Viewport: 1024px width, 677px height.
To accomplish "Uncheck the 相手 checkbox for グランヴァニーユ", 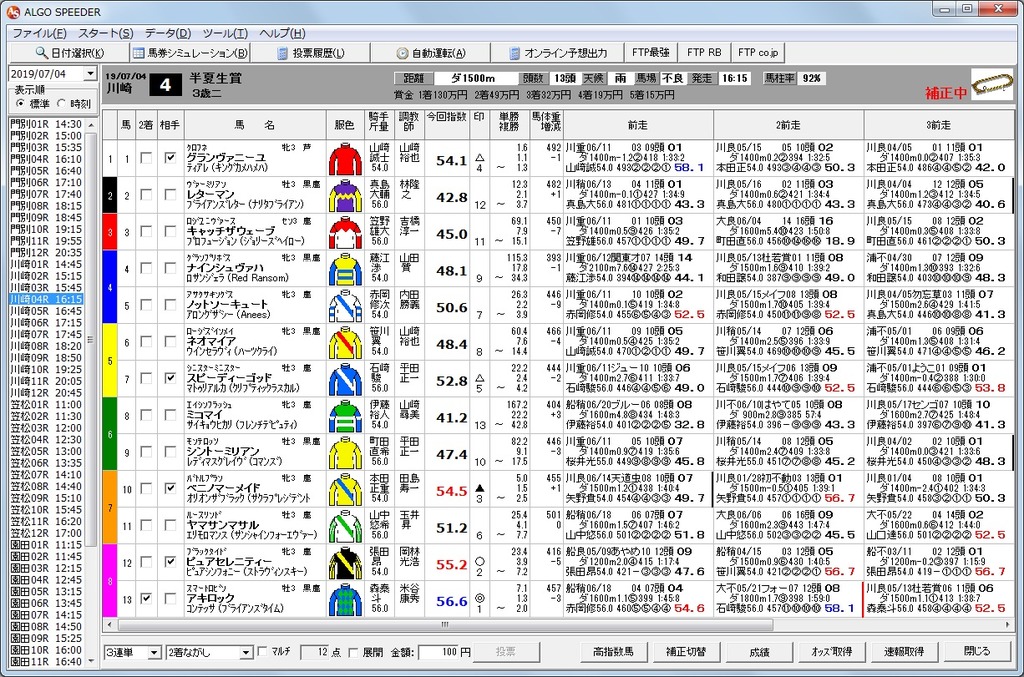I will point(170,158).
